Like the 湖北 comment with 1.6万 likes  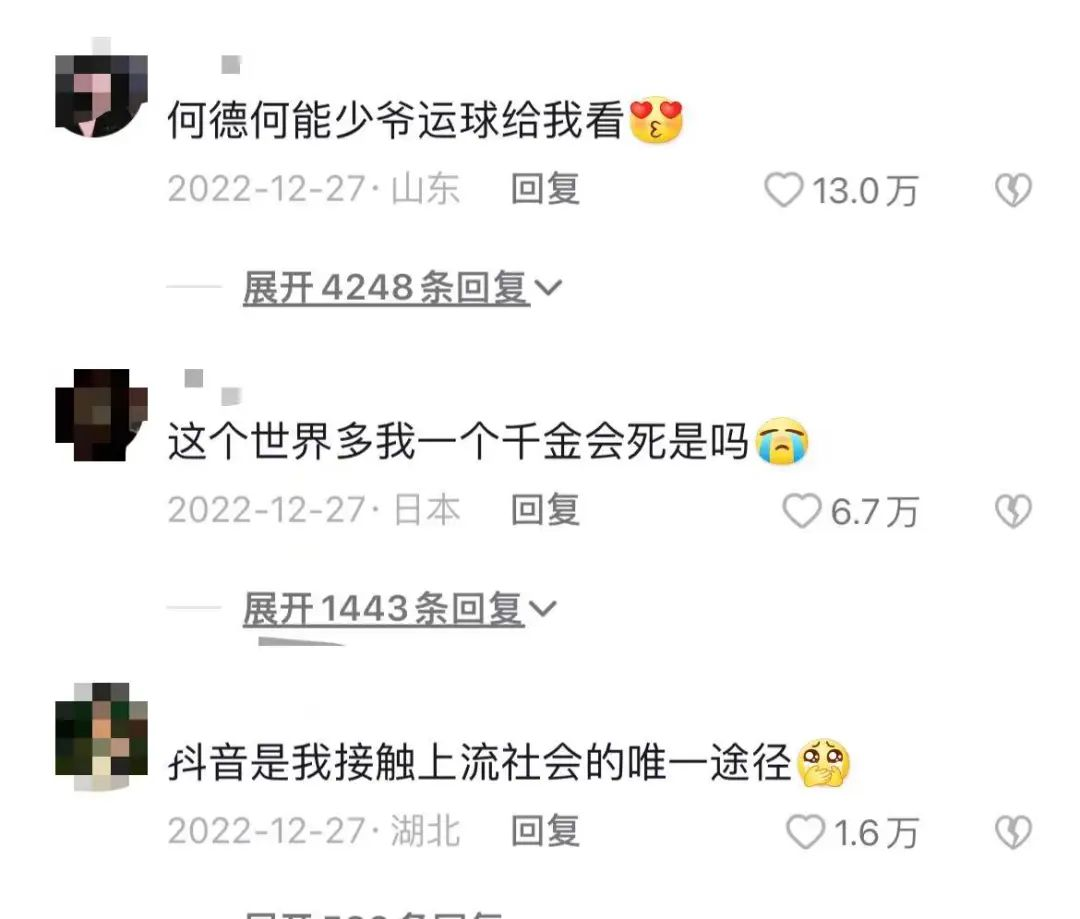pyautogui.click(x=805, y=832)
